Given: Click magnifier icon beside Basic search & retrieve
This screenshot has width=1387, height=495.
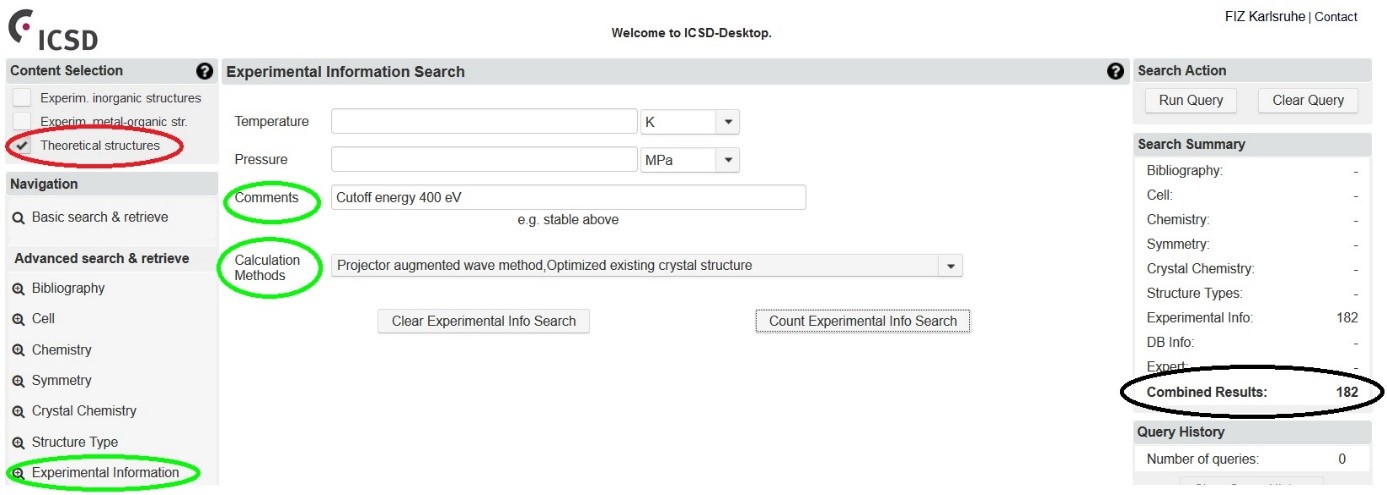Looking at the screenshot, I should 18,218.
